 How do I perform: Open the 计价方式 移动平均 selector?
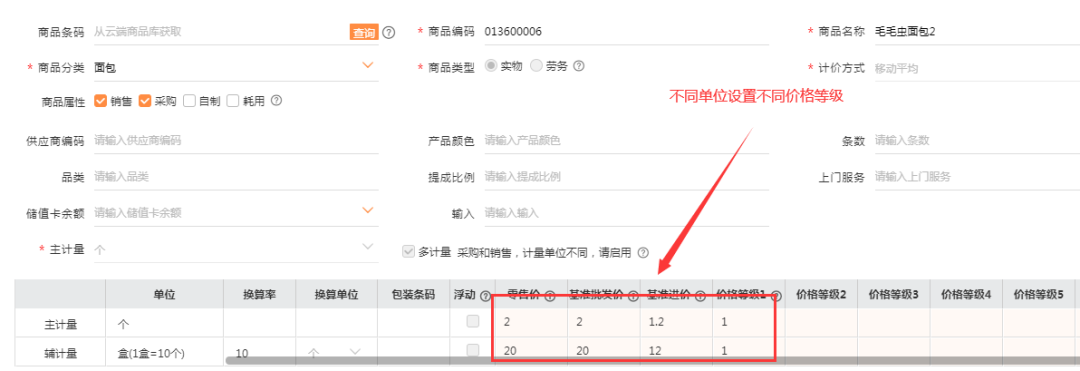tap(977, 68)
